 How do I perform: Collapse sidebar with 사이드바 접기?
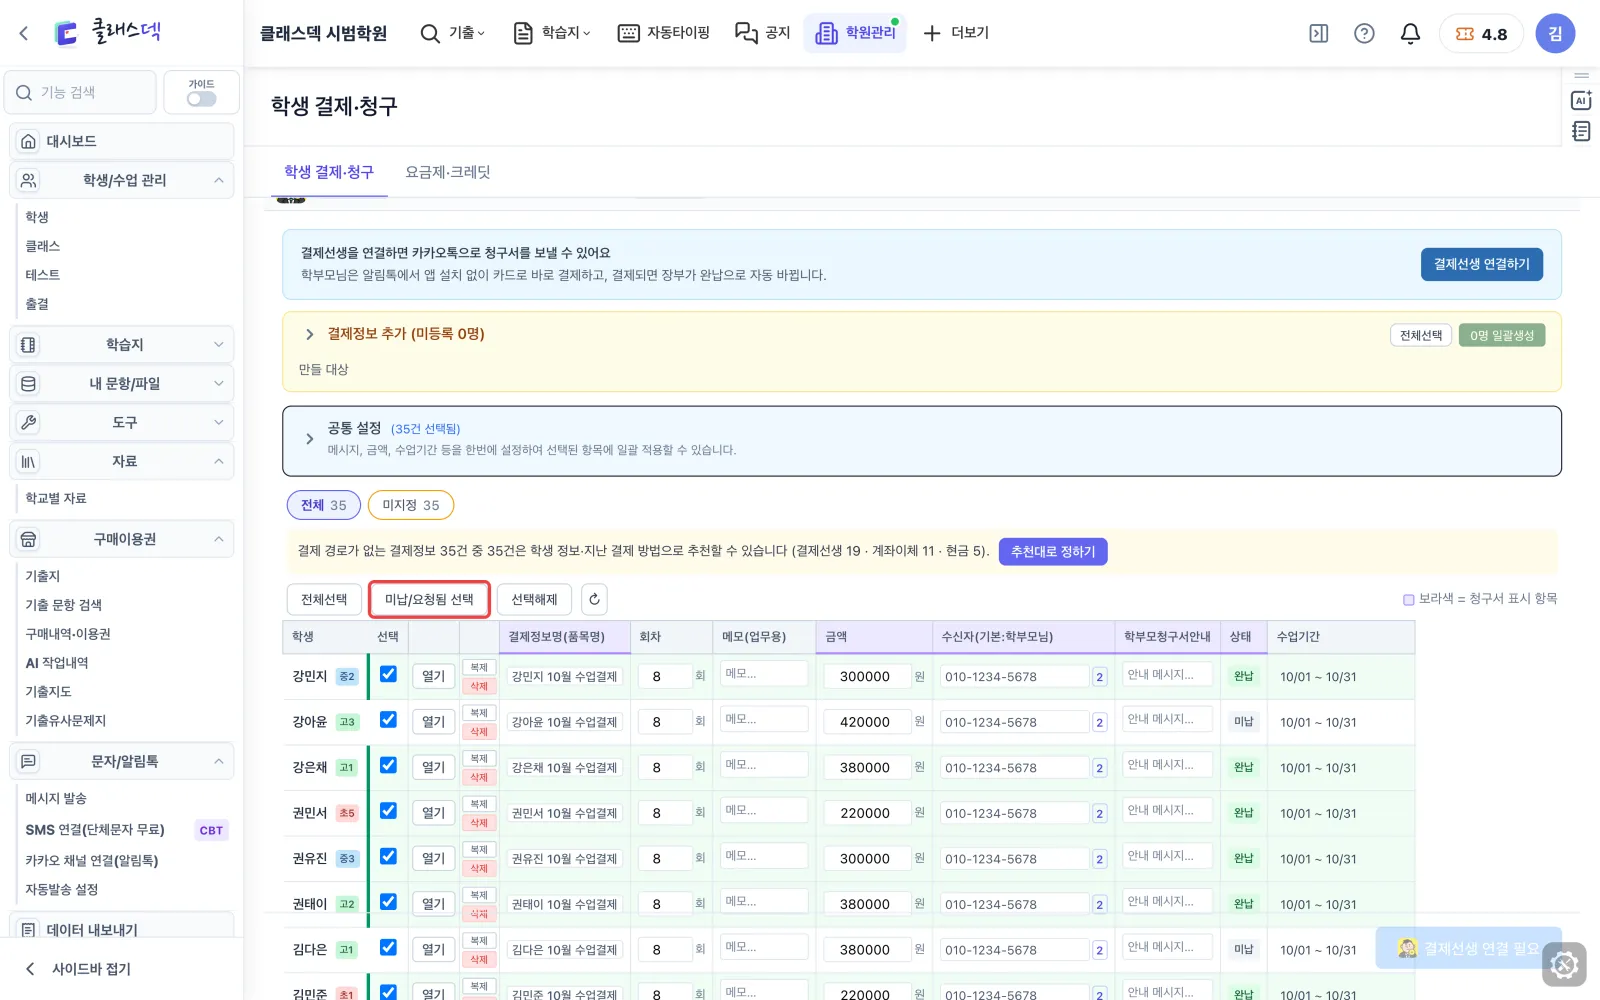(x=78, y=969)
